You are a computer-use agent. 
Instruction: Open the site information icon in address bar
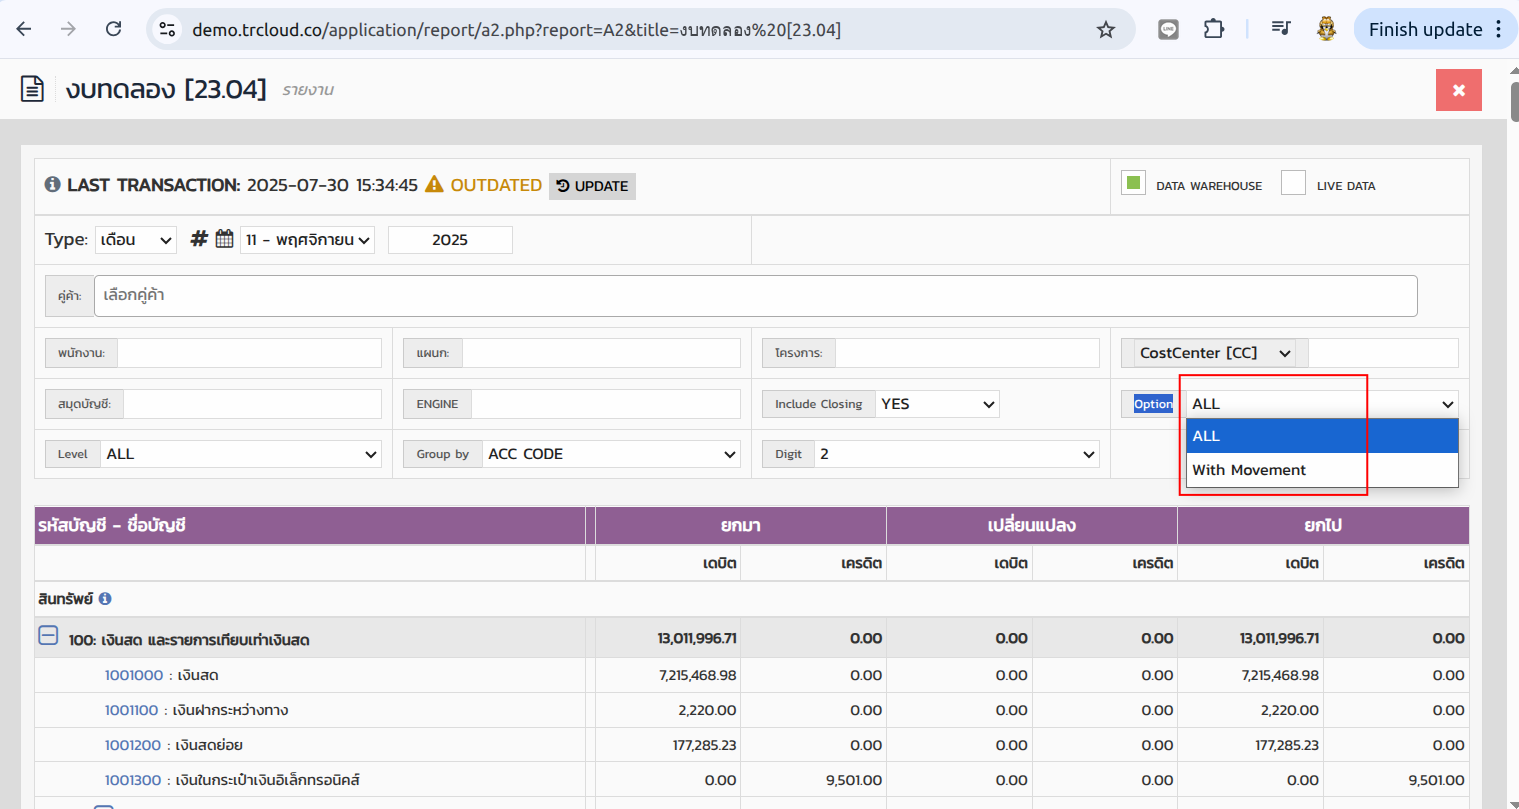pos(168,30)
